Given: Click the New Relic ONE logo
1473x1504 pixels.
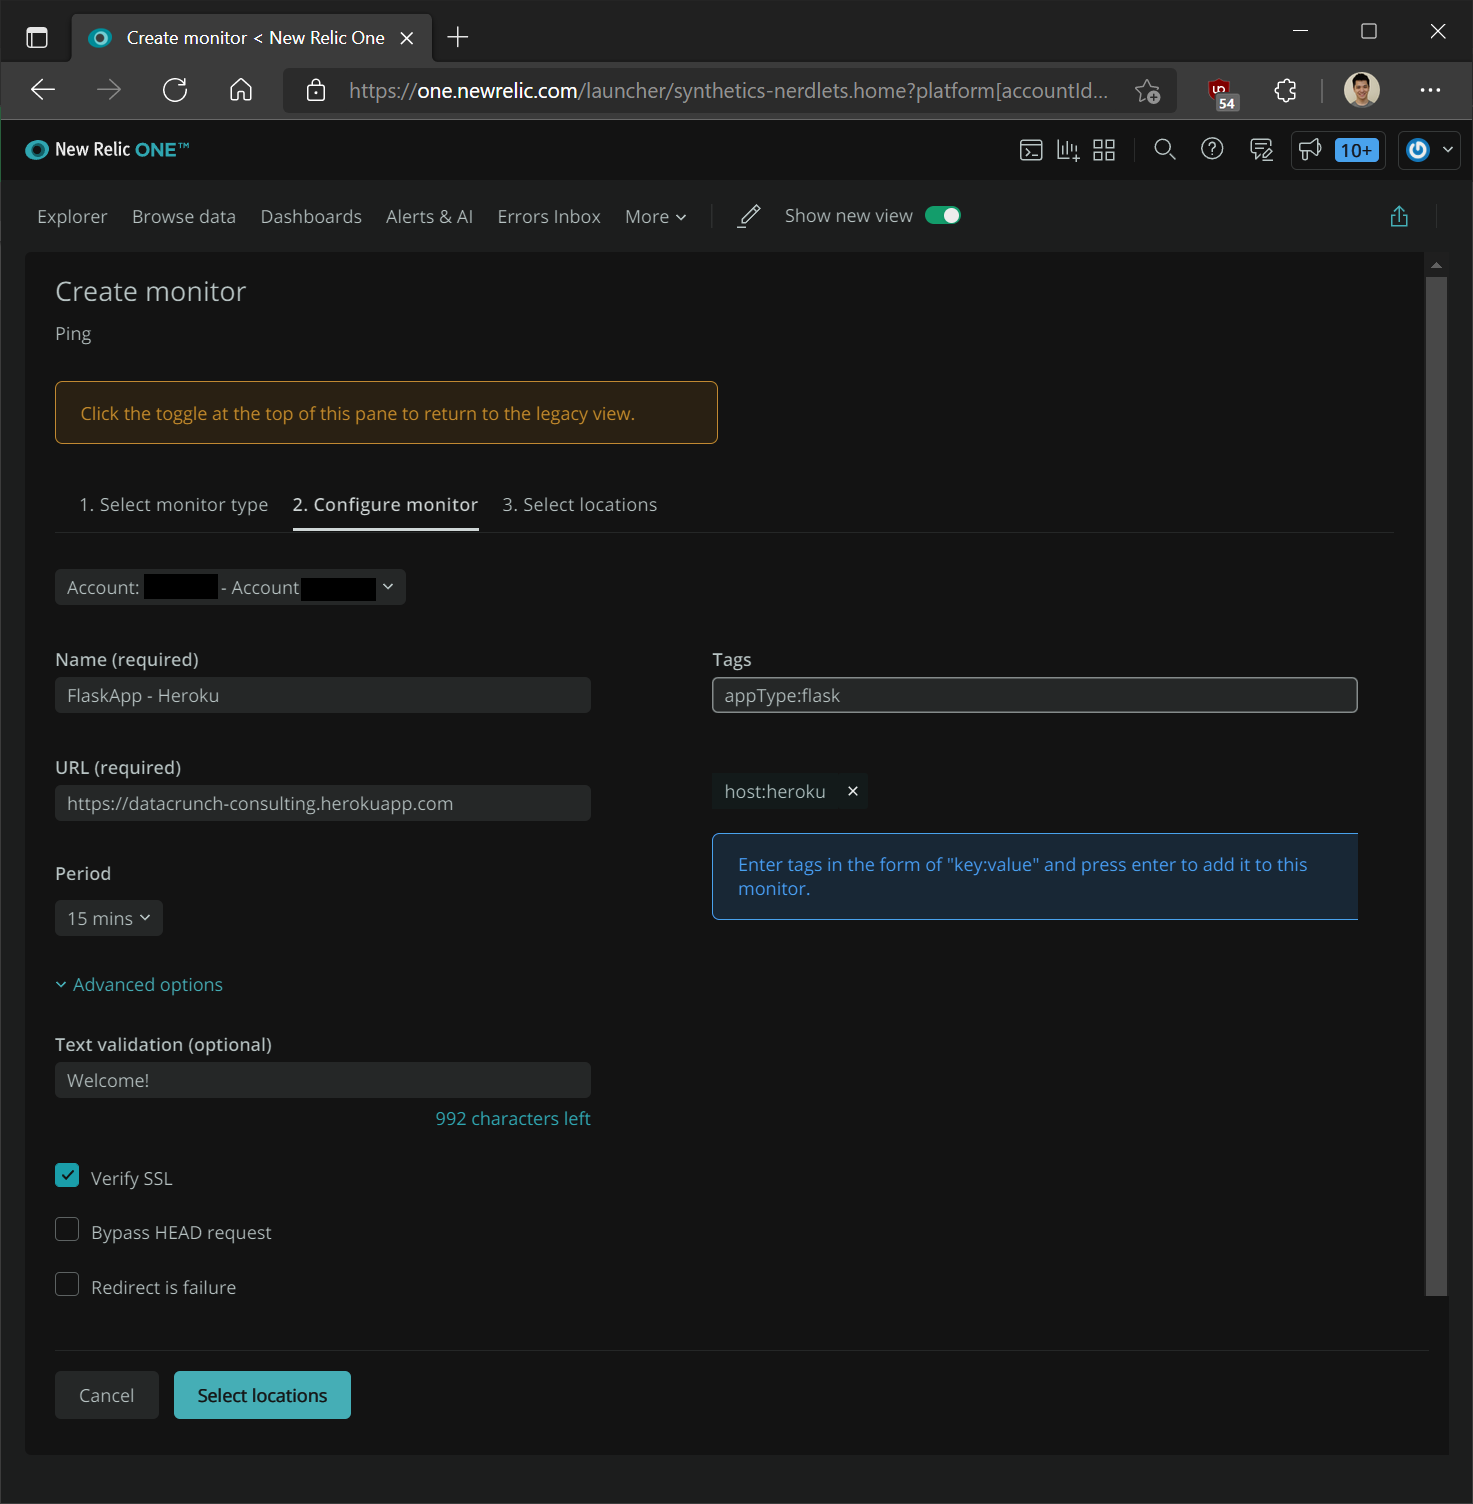Looking at the screenshot, I should (x=107, y=150).
